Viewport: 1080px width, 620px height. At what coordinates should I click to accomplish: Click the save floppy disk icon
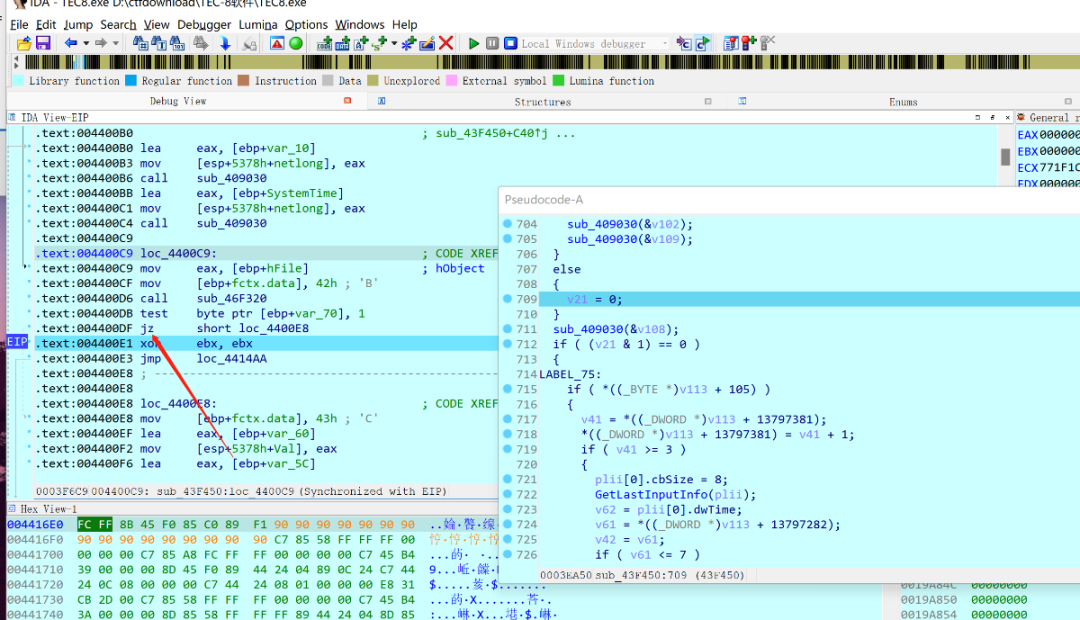pyautogui.click(x=43, y=43)
